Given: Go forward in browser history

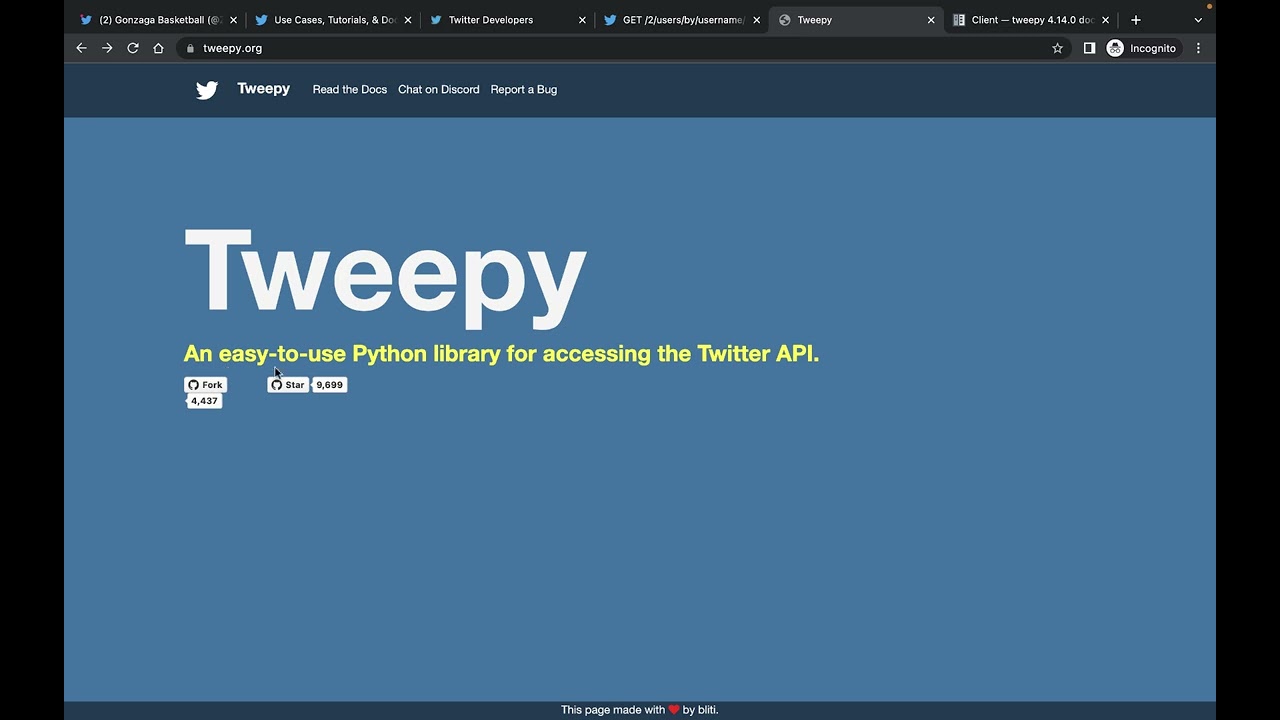Looking at the screenshot, I should pyautogui.click(x=107, y=48).
